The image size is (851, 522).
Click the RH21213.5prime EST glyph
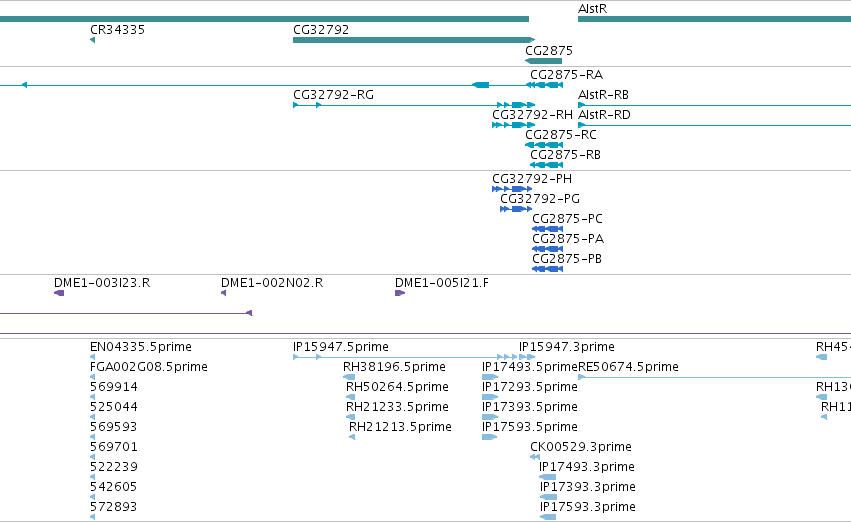352,437
